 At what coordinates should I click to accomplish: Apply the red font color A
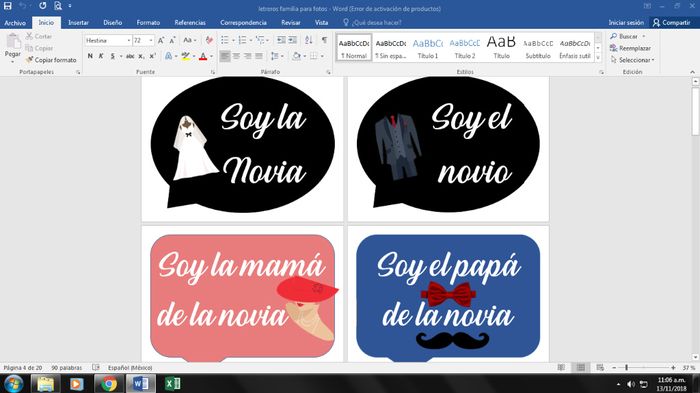(203, 56)
